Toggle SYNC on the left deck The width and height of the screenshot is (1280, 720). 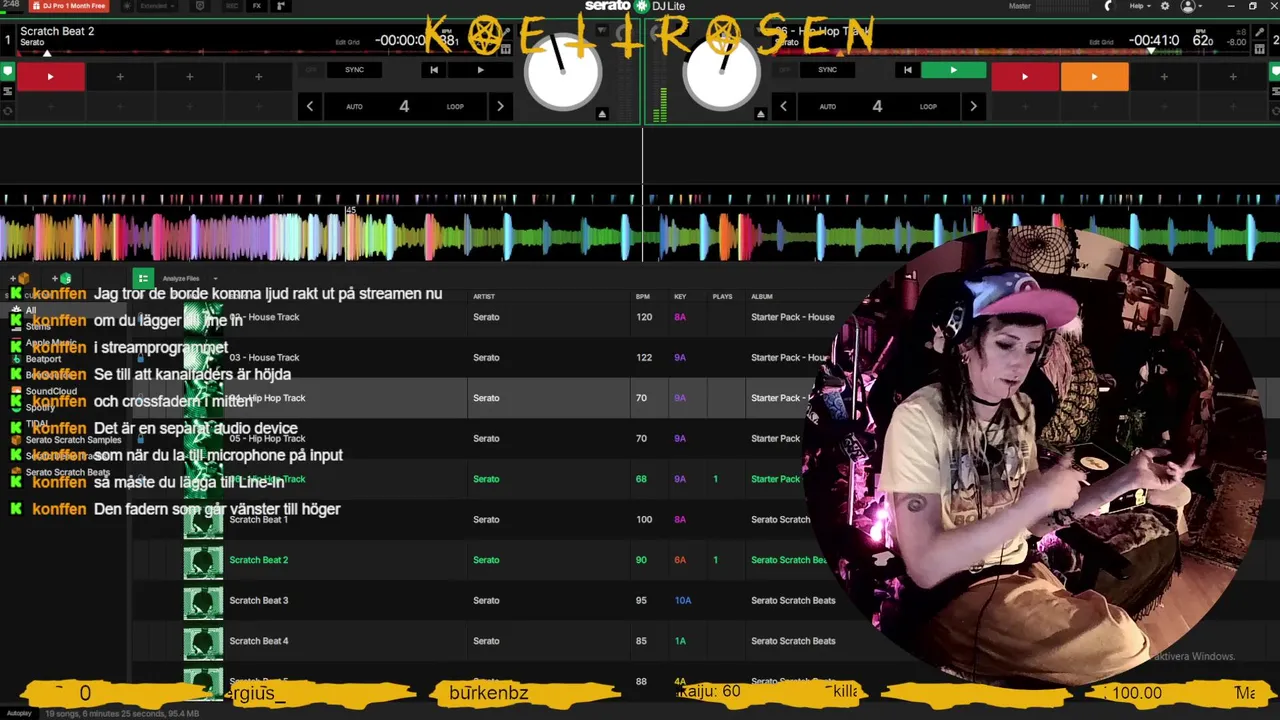pyautogui.click(x=354, y=70)
